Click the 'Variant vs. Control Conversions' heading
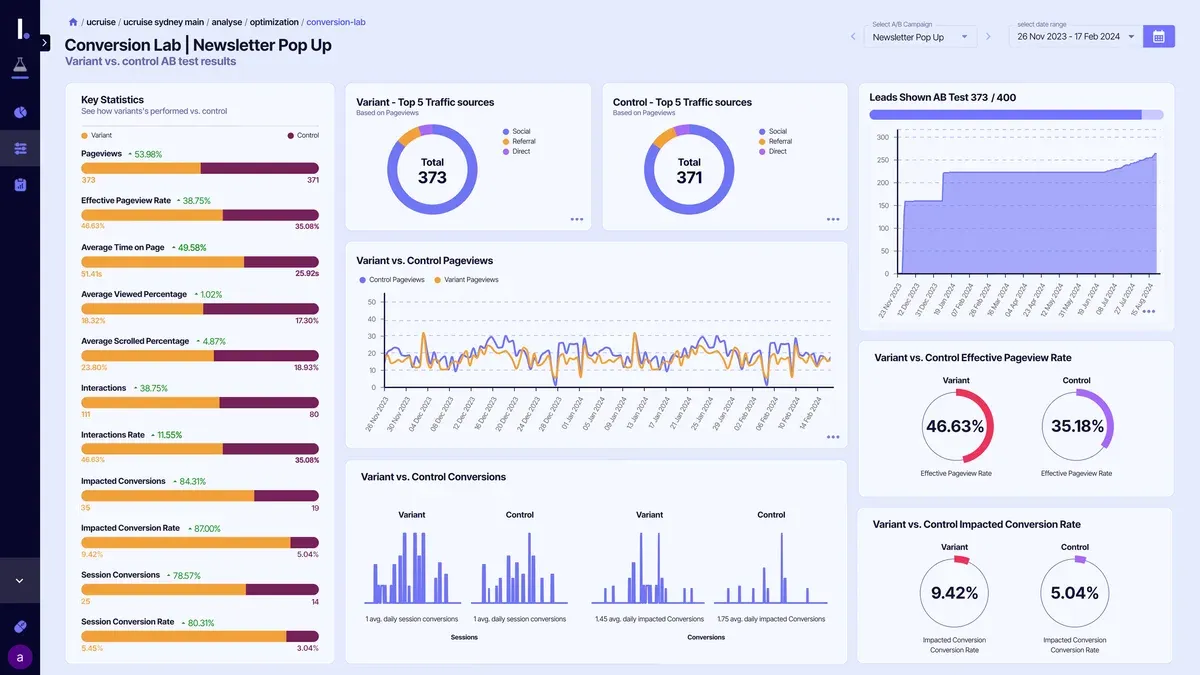Image resolution: width=1200 pixels, height=675 pixels. tap(433, 477)
